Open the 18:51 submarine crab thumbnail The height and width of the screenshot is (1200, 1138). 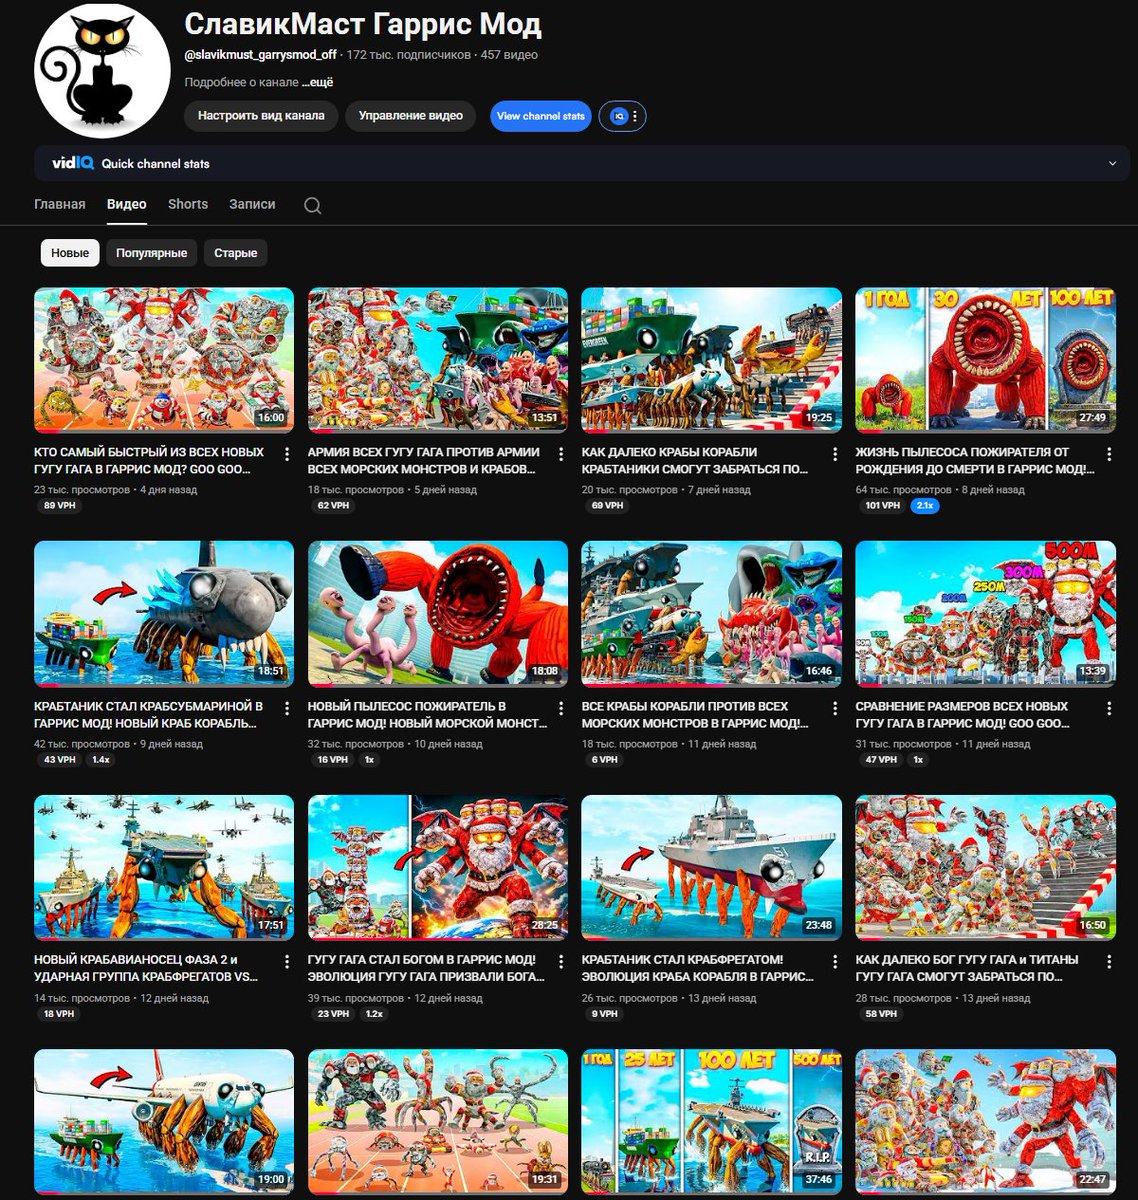click(x=164, y=614)
